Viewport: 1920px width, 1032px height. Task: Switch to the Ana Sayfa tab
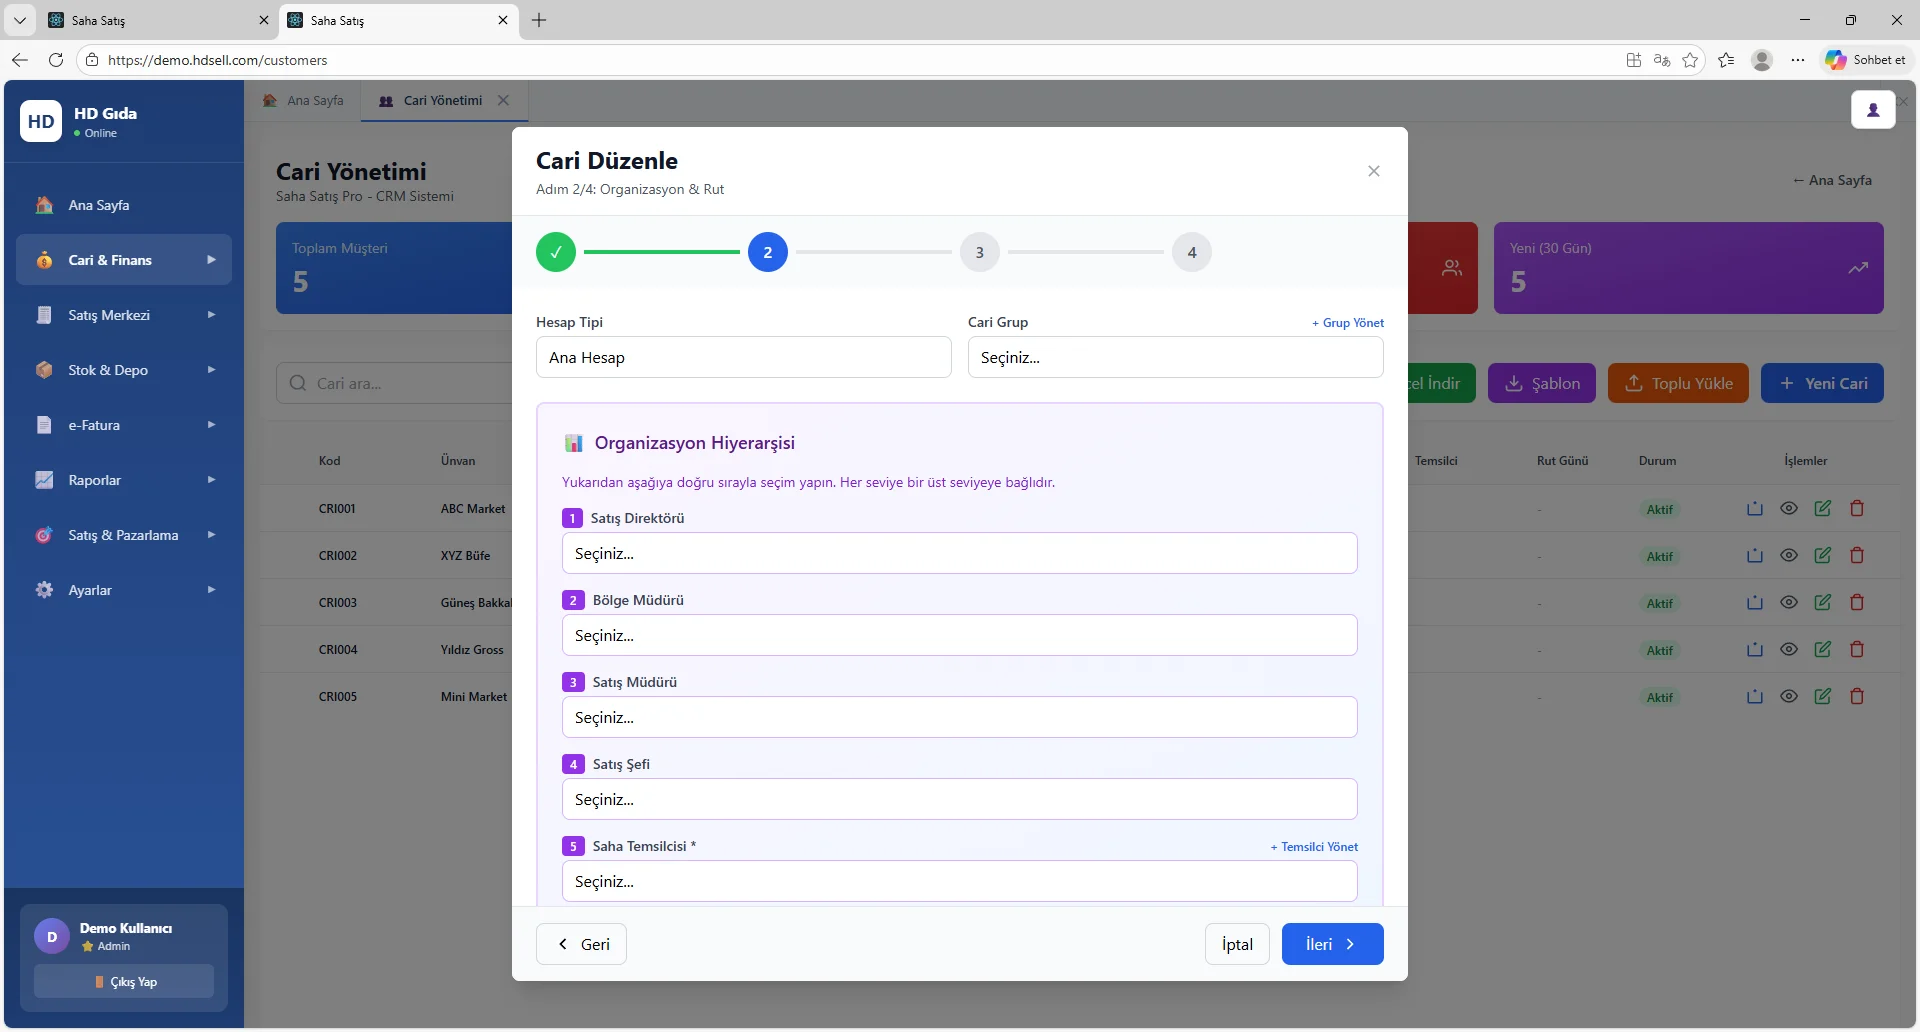304,101
